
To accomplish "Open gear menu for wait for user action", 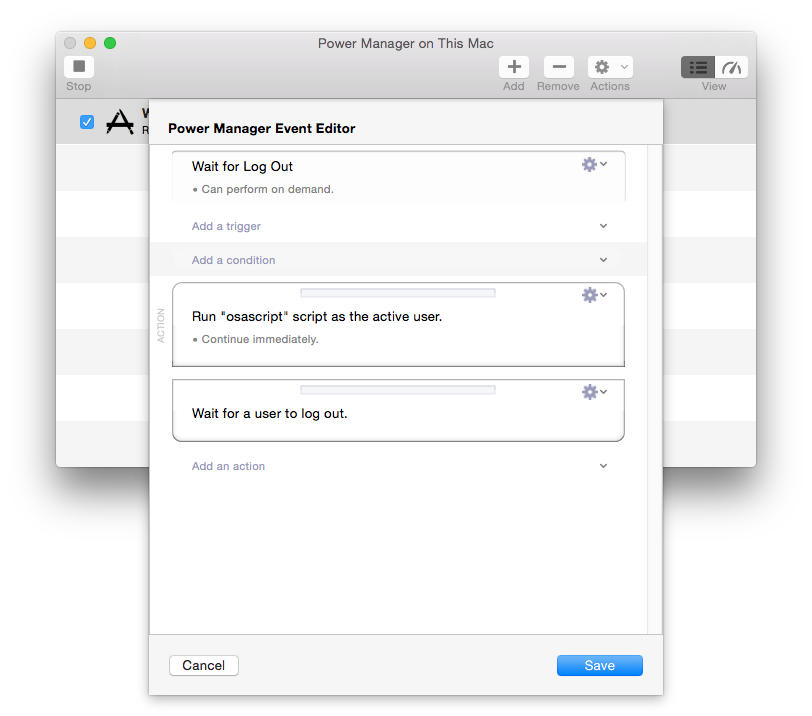I will [594, 392].
